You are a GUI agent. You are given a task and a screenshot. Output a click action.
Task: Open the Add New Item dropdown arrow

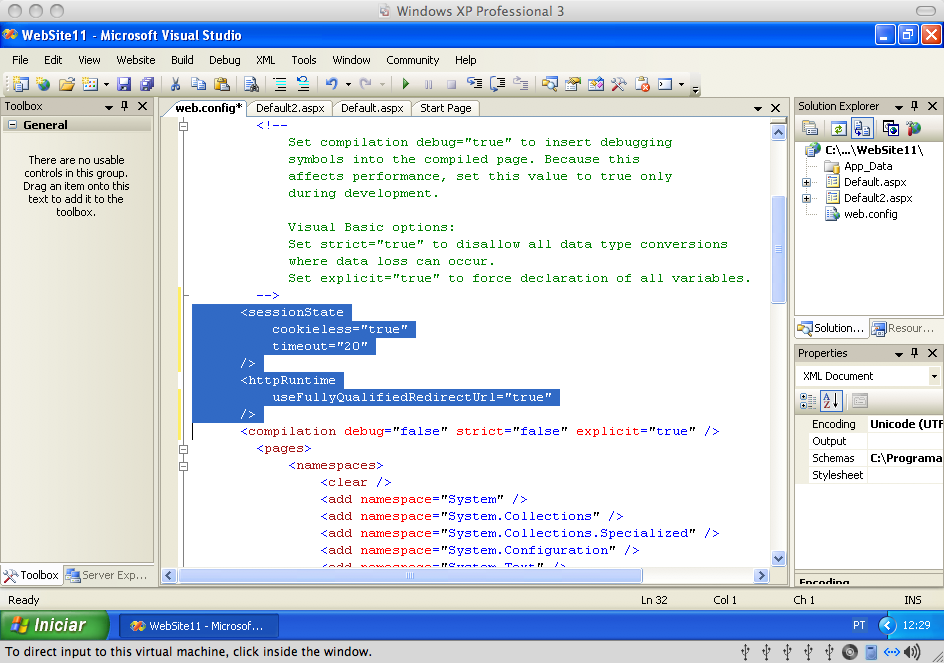tap(106, 84)
